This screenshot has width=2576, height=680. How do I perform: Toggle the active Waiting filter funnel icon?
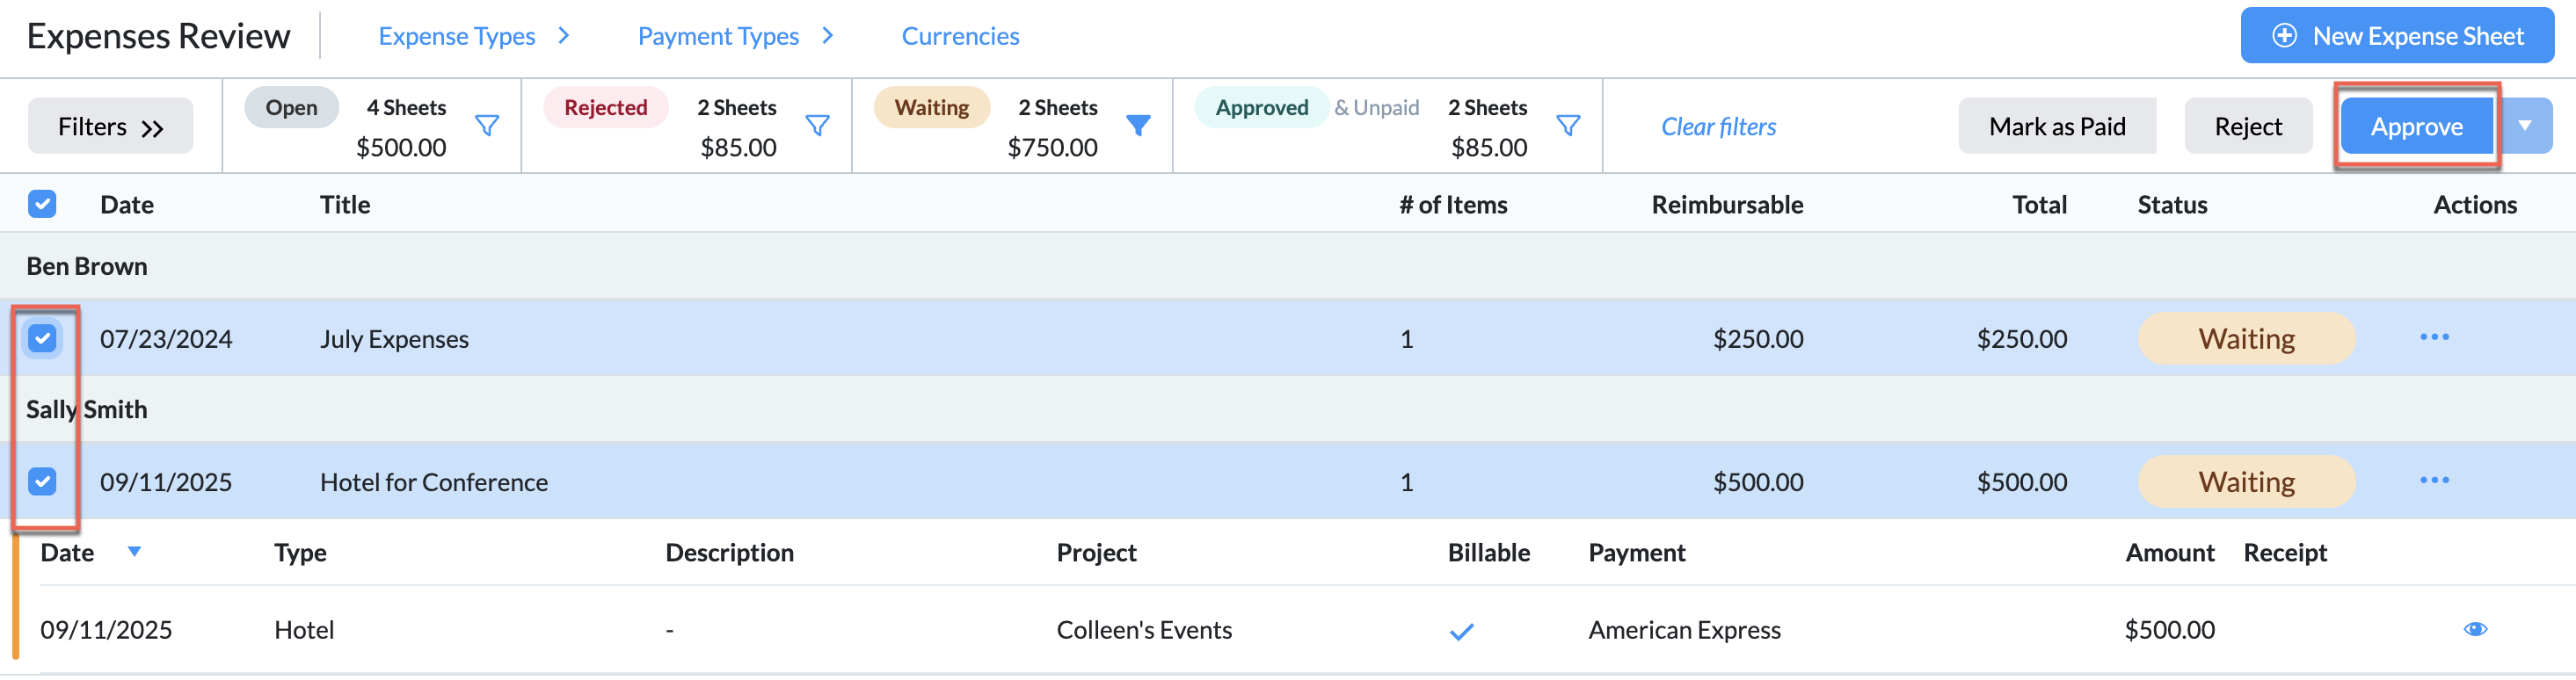pyautogui.click(x=1138, y=126)
